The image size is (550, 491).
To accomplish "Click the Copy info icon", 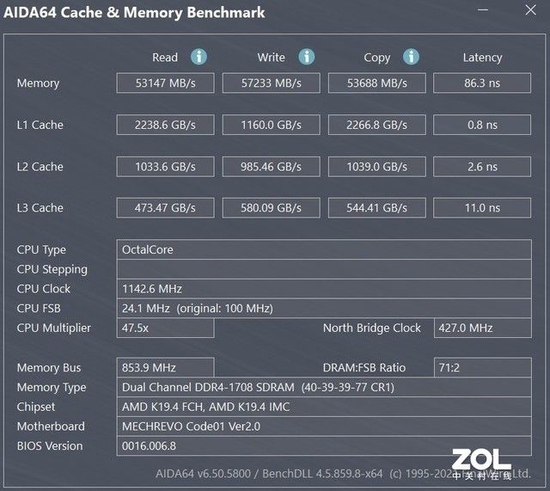I will point(411,57).
